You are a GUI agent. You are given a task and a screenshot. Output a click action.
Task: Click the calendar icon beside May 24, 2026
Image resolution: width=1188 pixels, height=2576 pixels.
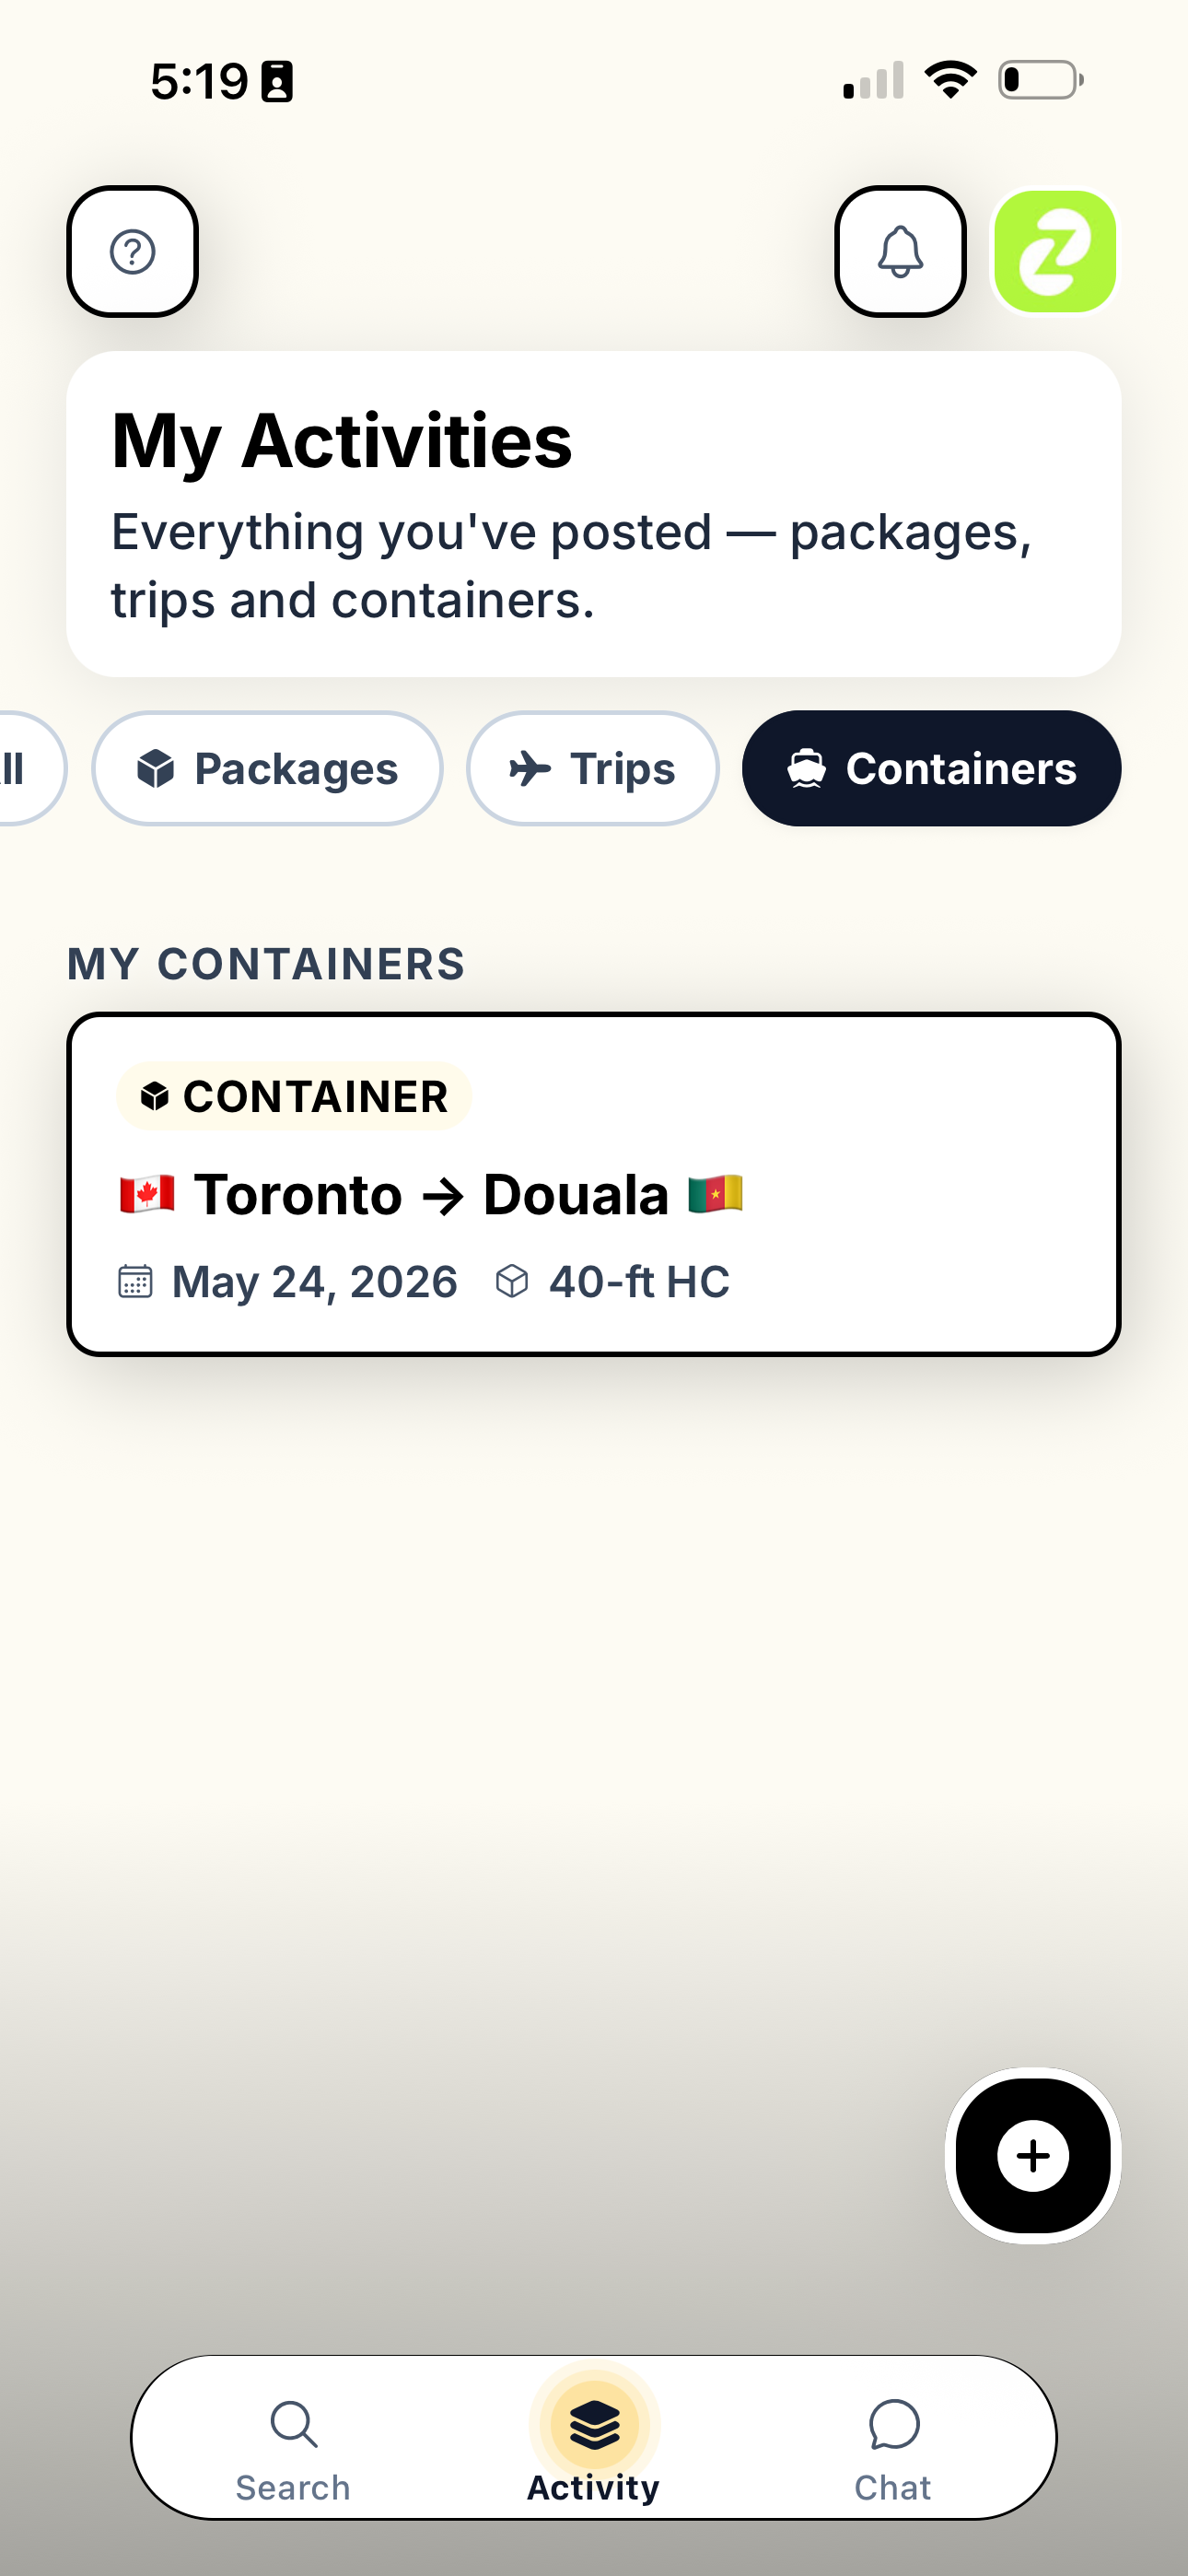[x=135, y=1281]
